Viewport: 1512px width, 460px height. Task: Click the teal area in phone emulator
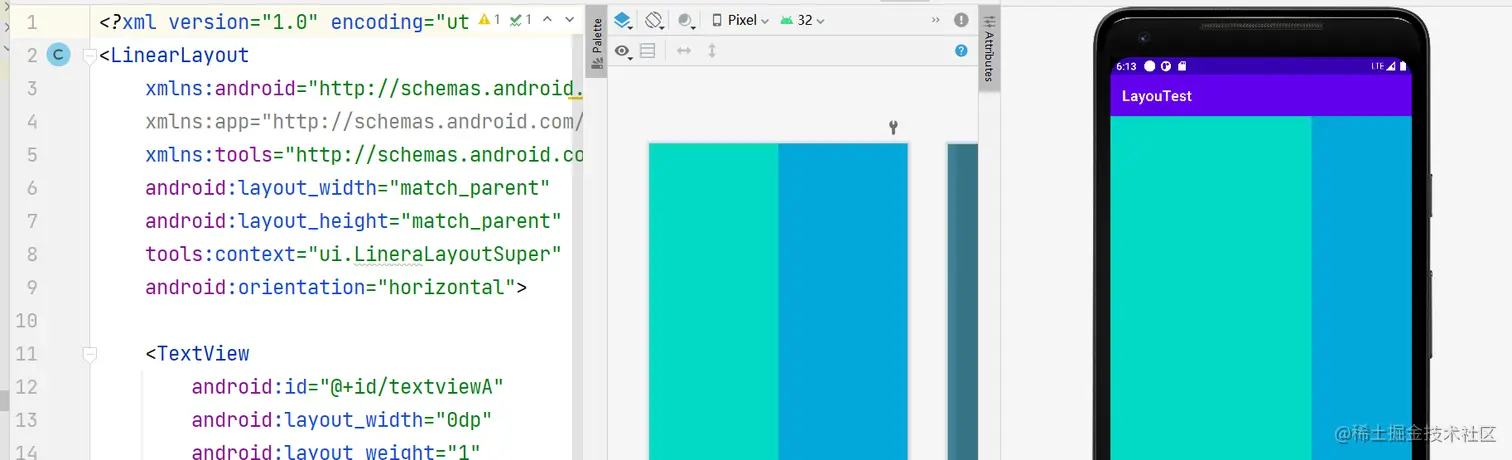click(x=1211, y=288)
